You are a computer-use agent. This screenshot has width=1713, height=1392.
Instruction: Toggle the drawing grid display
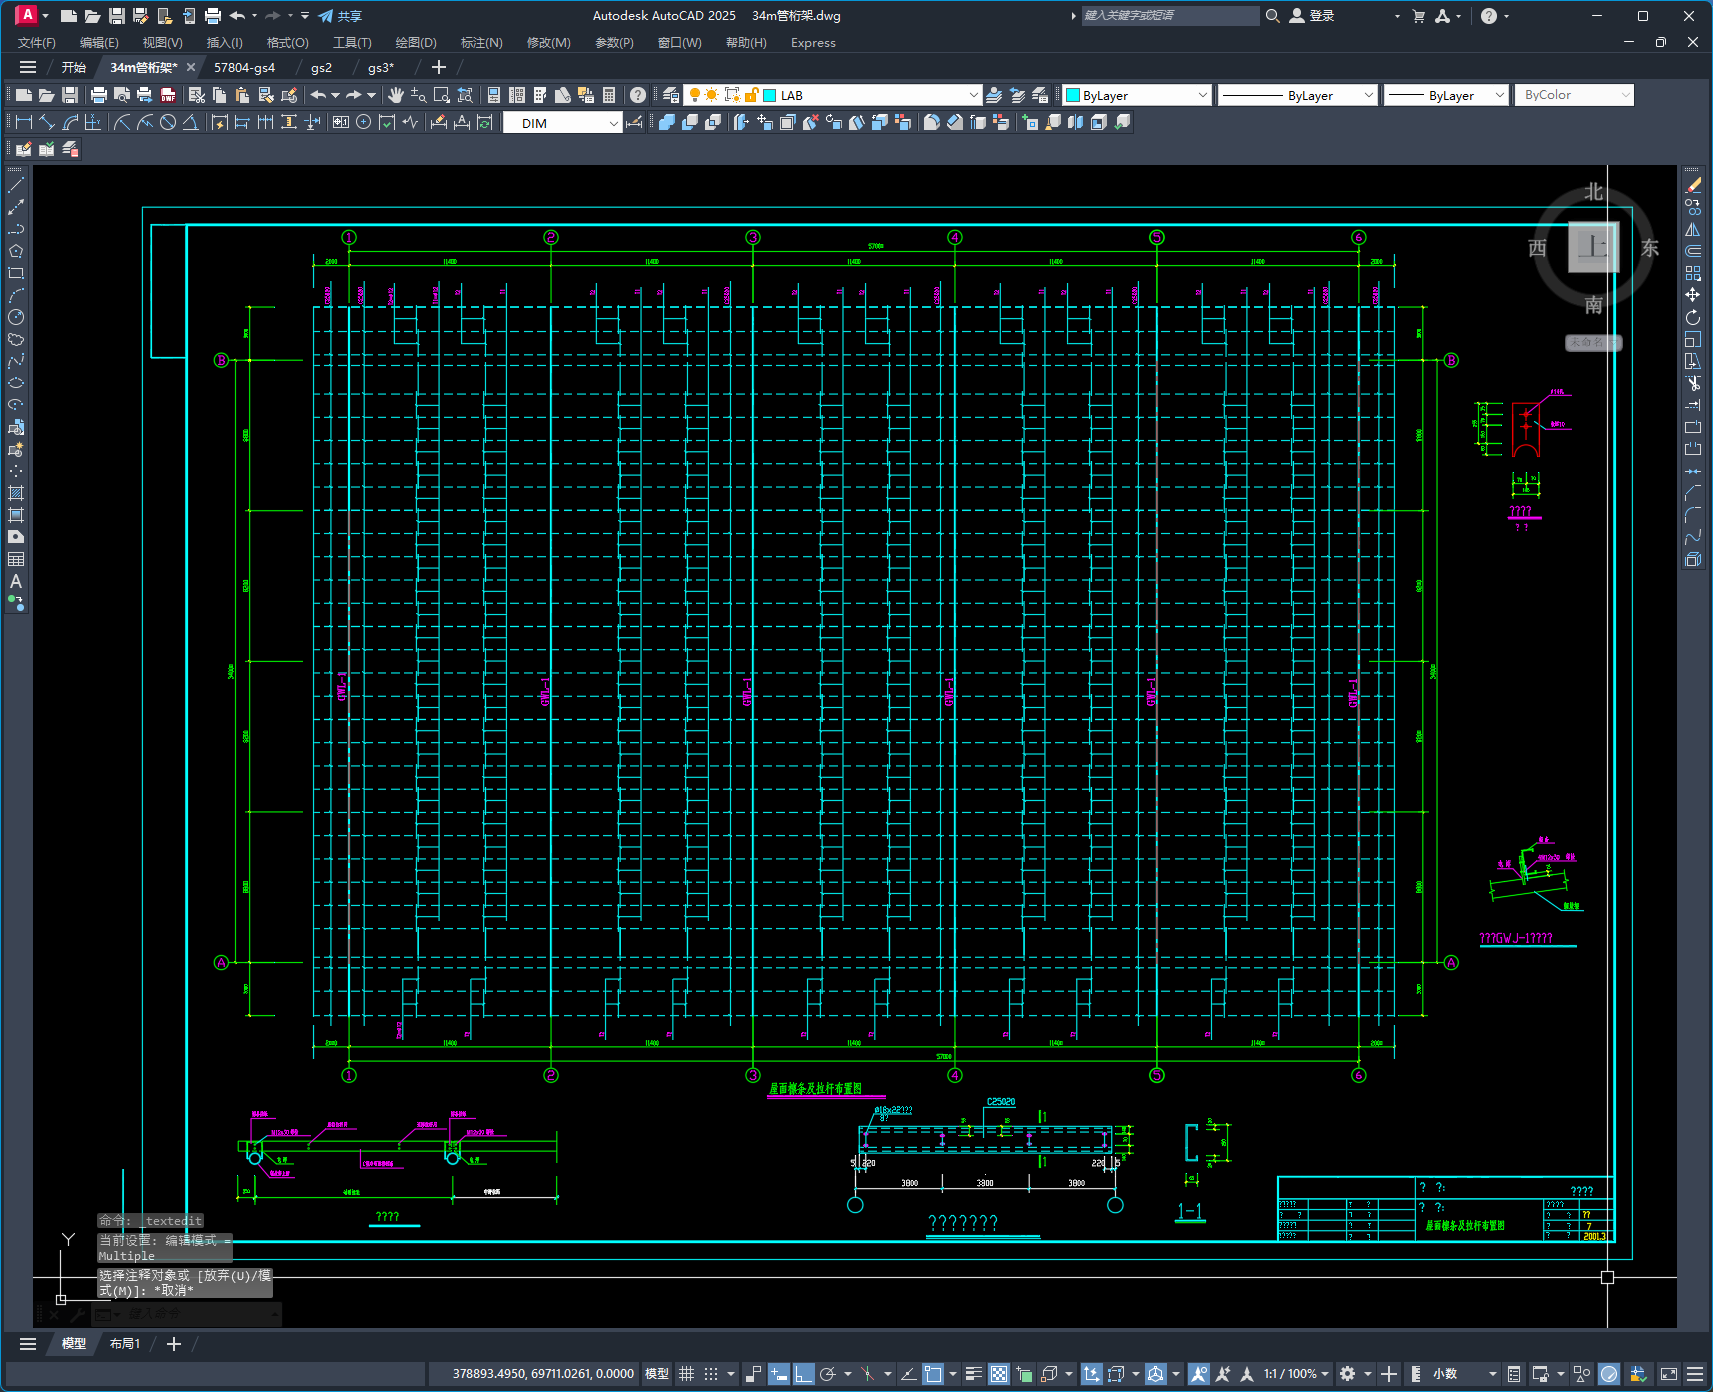click(686, 1374)
